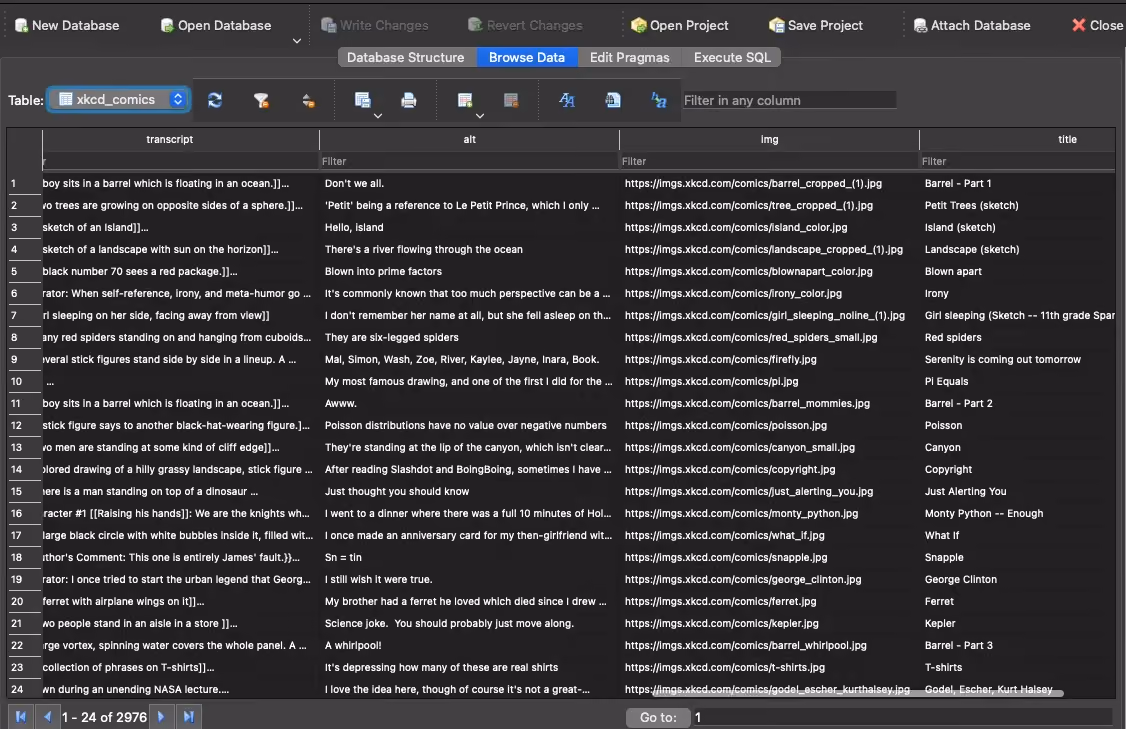Select row header number 1
The height and width of the screenshot is (729, 1126).
coord(24,183)
